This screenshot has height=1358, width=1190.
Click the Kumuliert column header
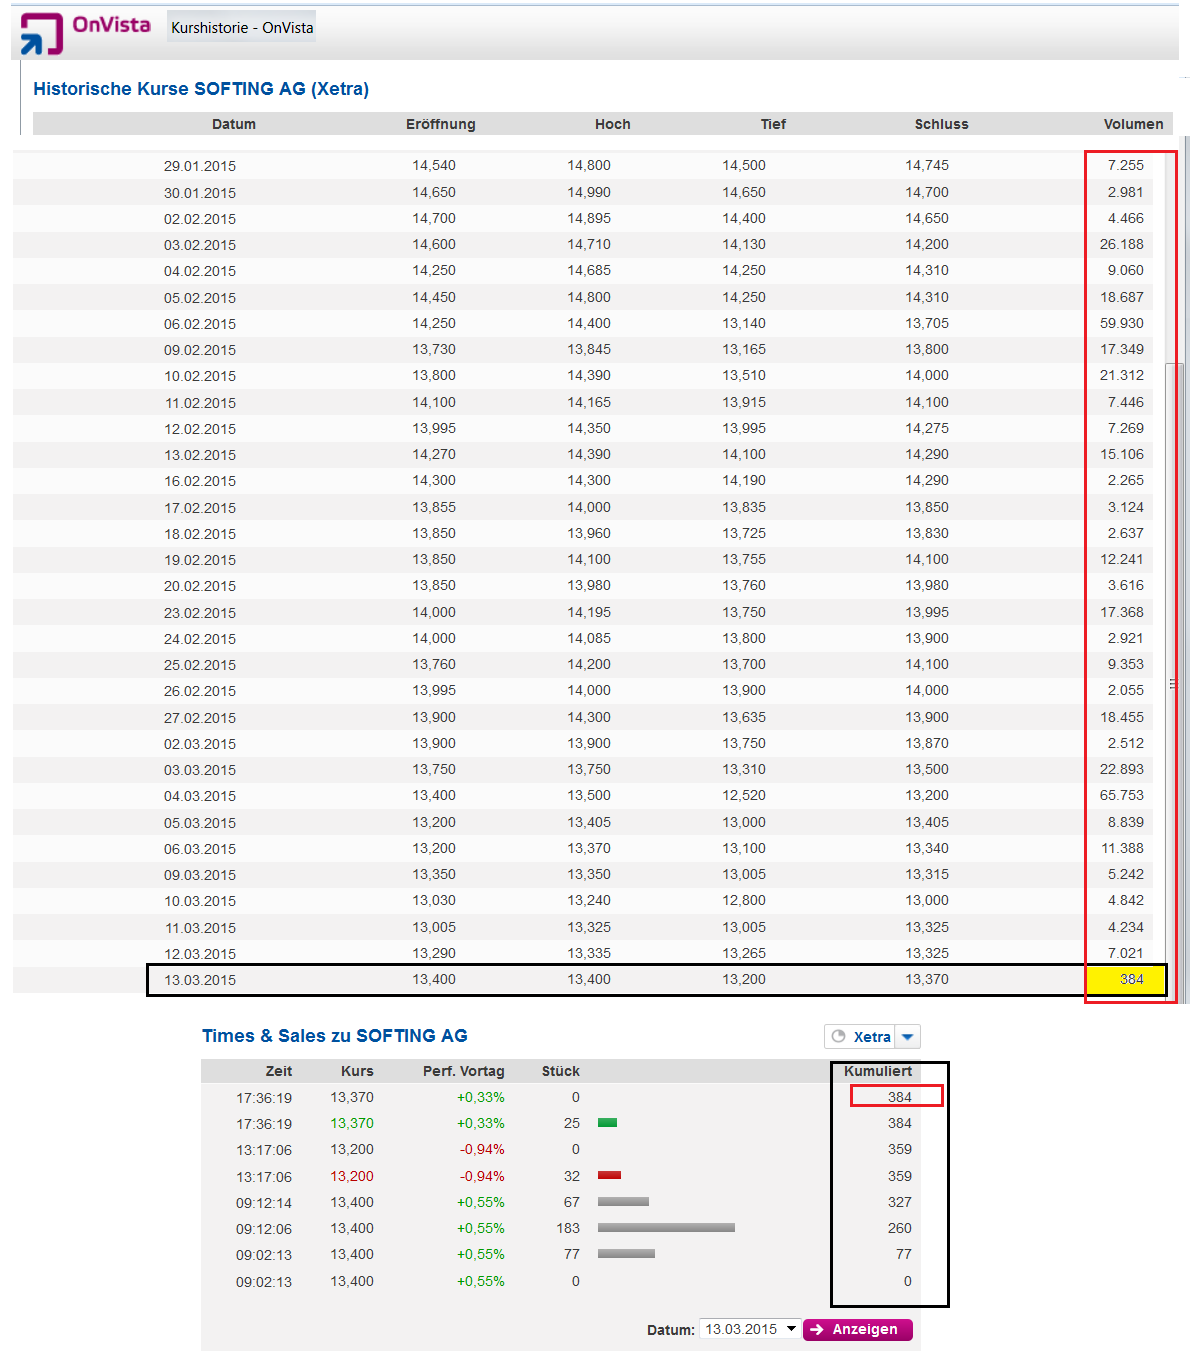pos(878,1071)
